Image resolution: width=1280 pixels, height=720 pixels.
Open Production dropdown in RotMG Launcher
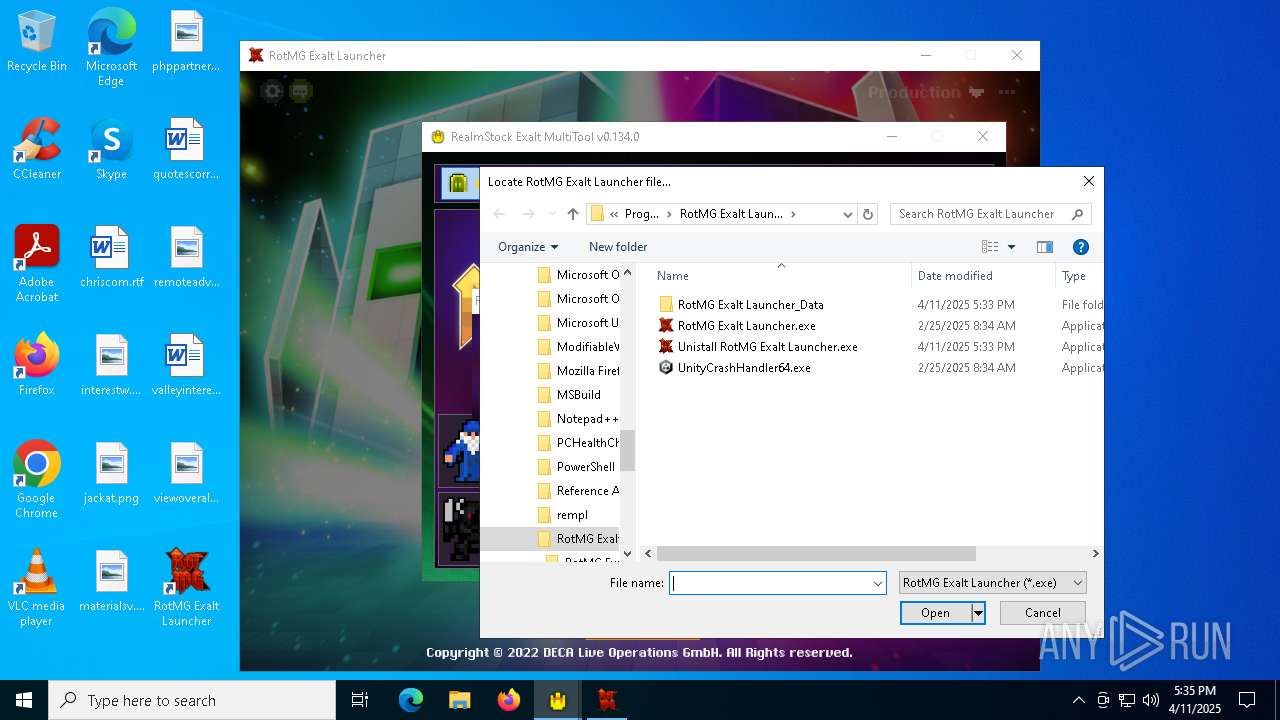925,92
